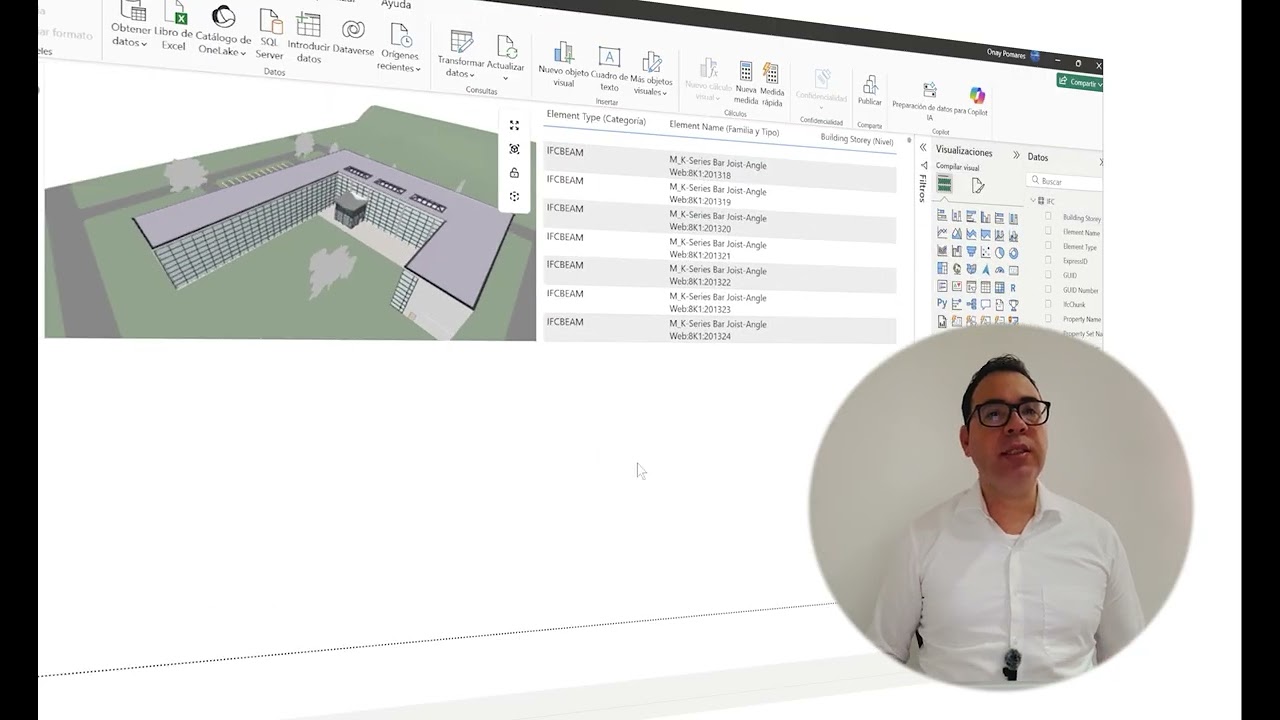Check the Building Storey field
The image size is (1280, 720).
[x=1048, y=216]
